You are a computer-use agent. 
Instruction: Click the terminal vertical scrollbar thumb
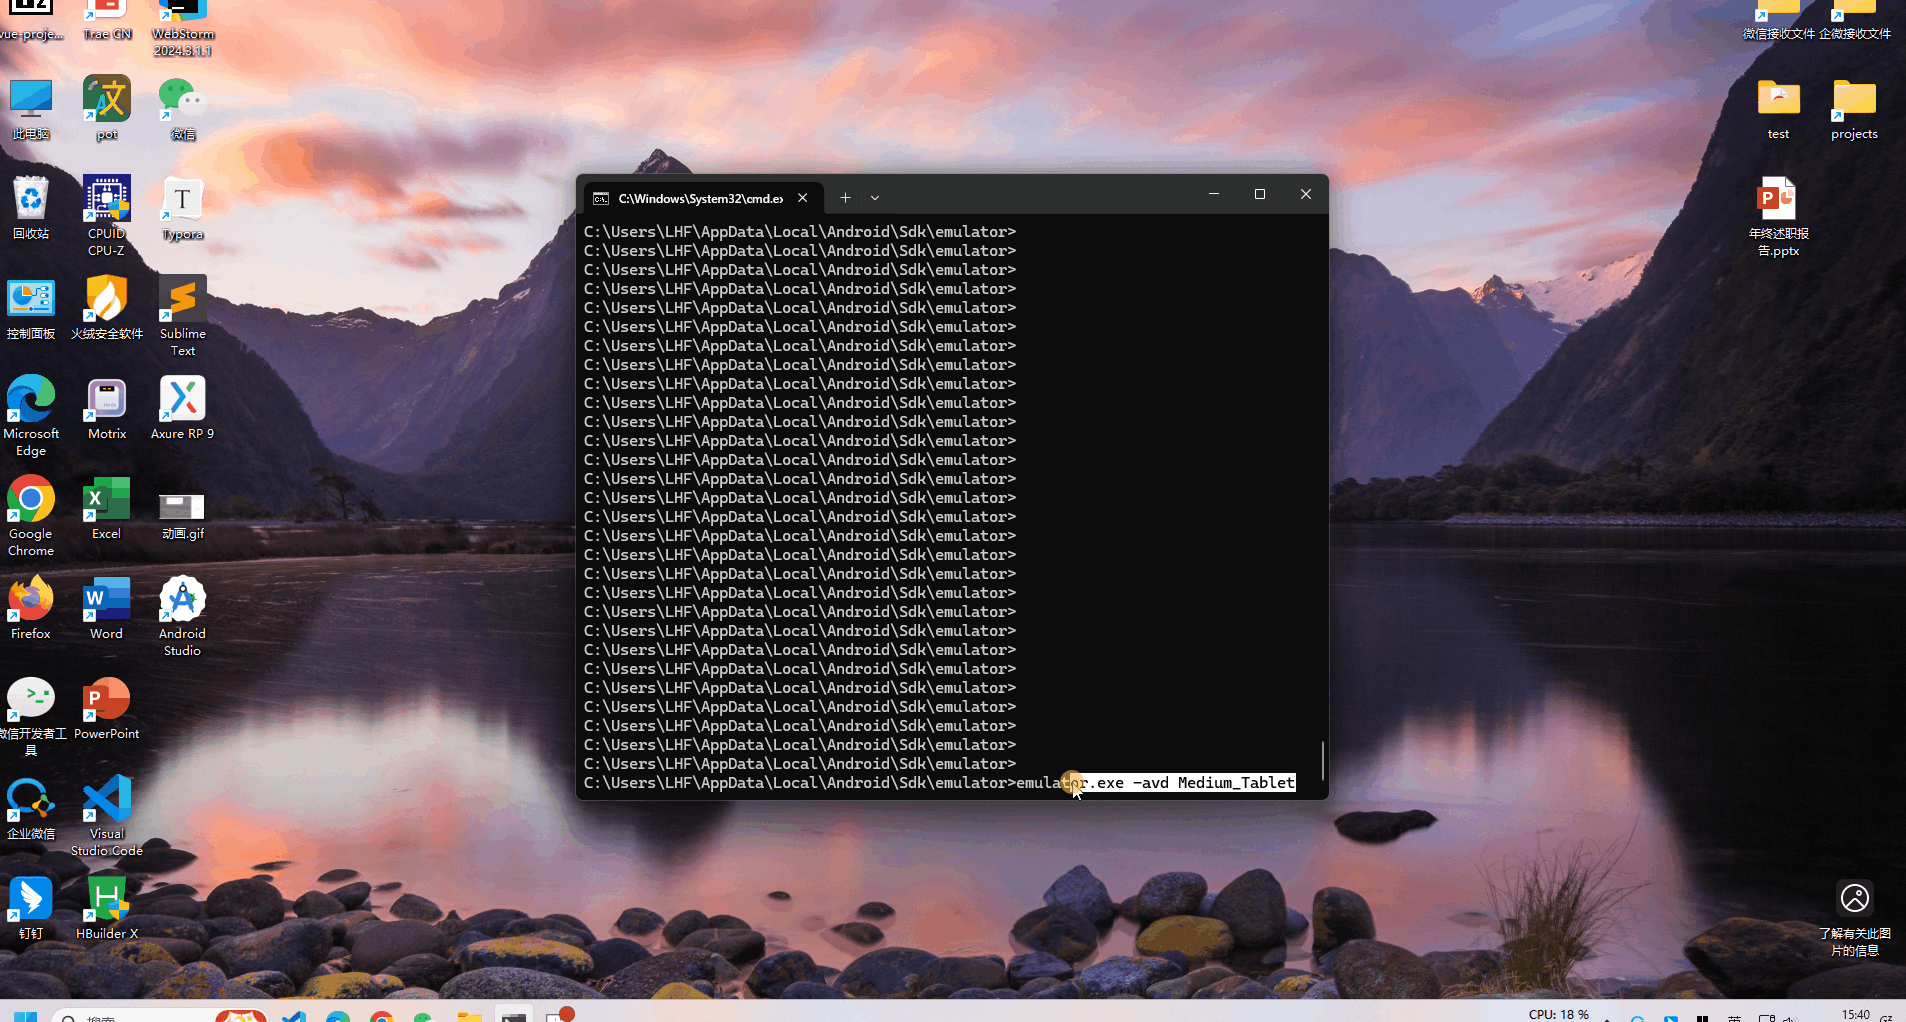coord(1322,761)
